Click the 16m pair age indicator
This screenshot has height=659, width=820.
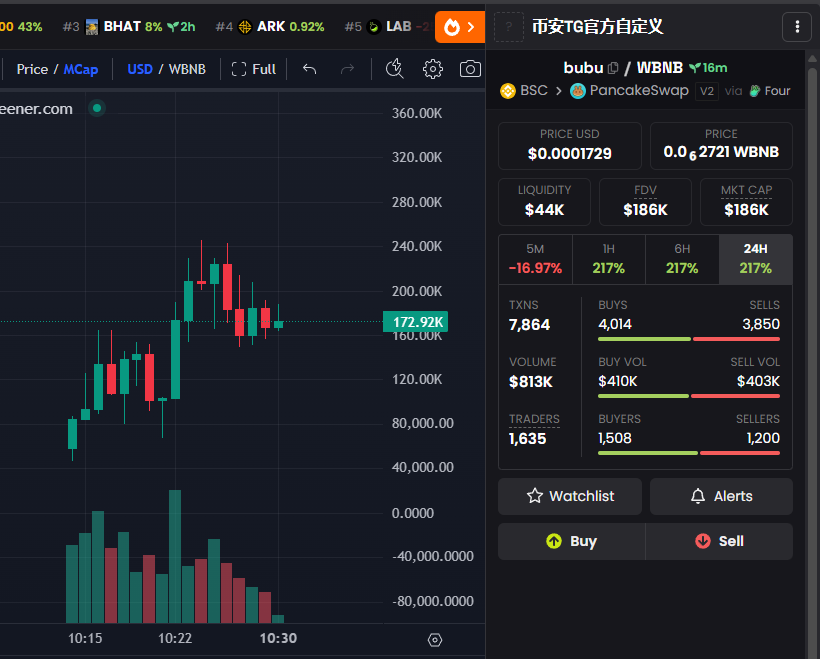(709, 68)
